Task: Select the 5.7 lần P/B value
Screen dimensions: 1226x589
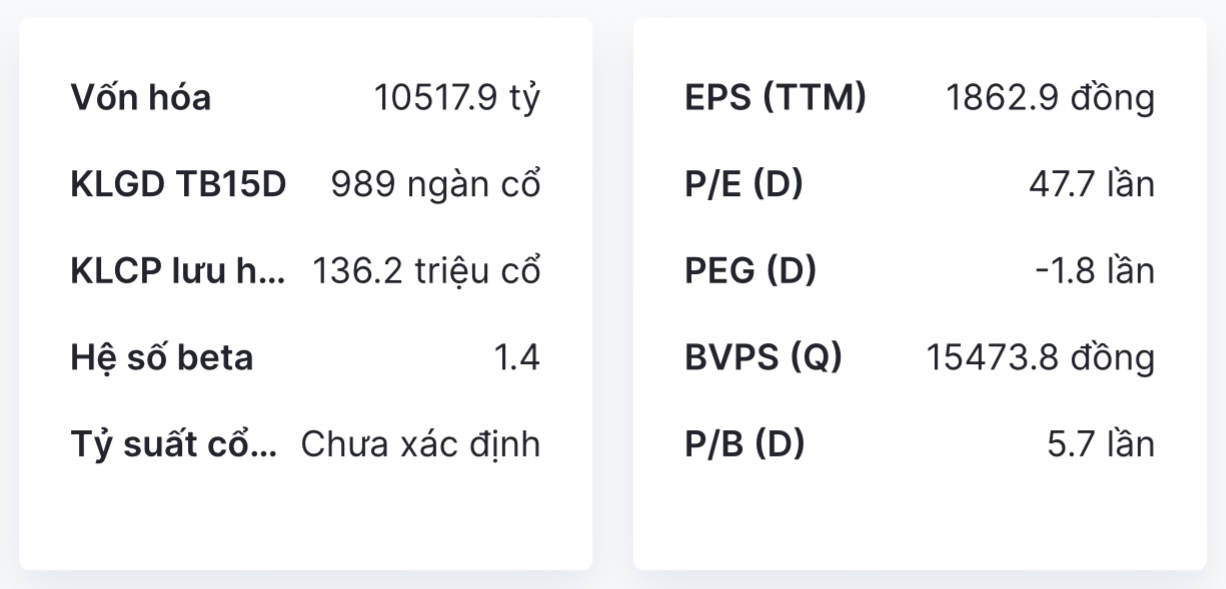Action: (1100, 444)
